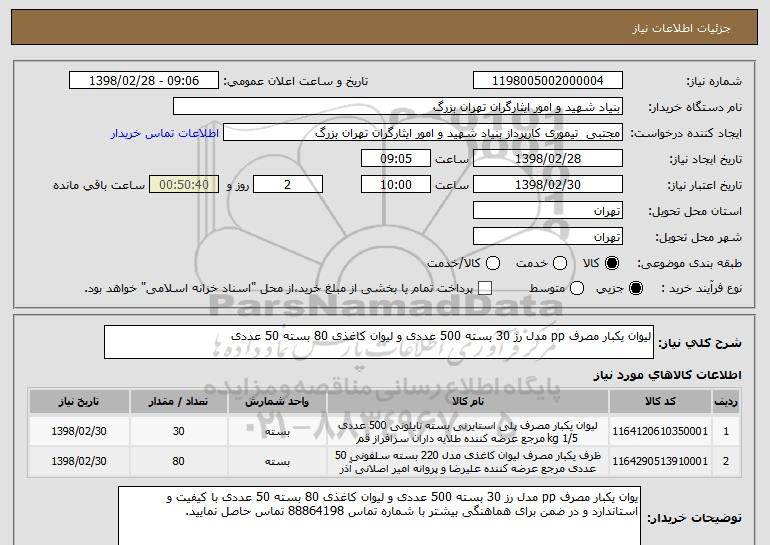Click the جزئیات اطلاعات نیاز header title

click(681, 28)
